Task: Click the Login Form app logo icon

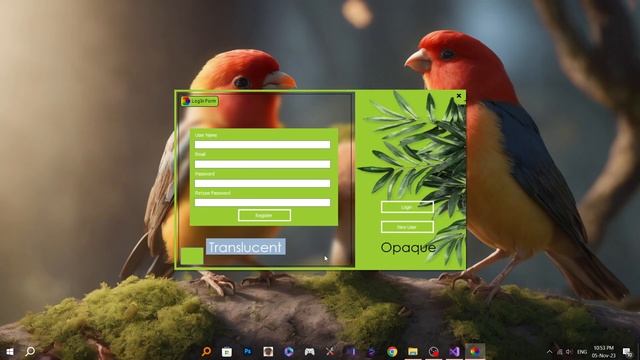Action: click(x=186, y=101)
